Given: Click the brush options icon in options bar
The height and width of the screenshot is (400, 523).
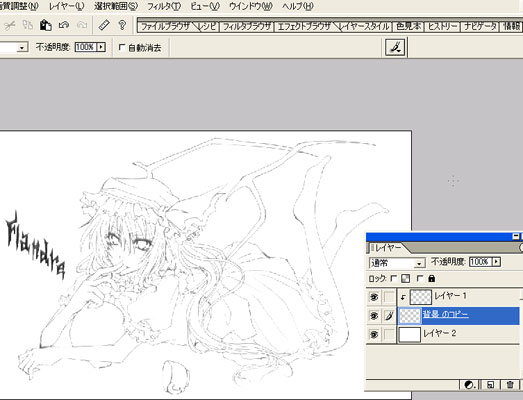Looking at the screenshot, I should [x=395, y=47].
